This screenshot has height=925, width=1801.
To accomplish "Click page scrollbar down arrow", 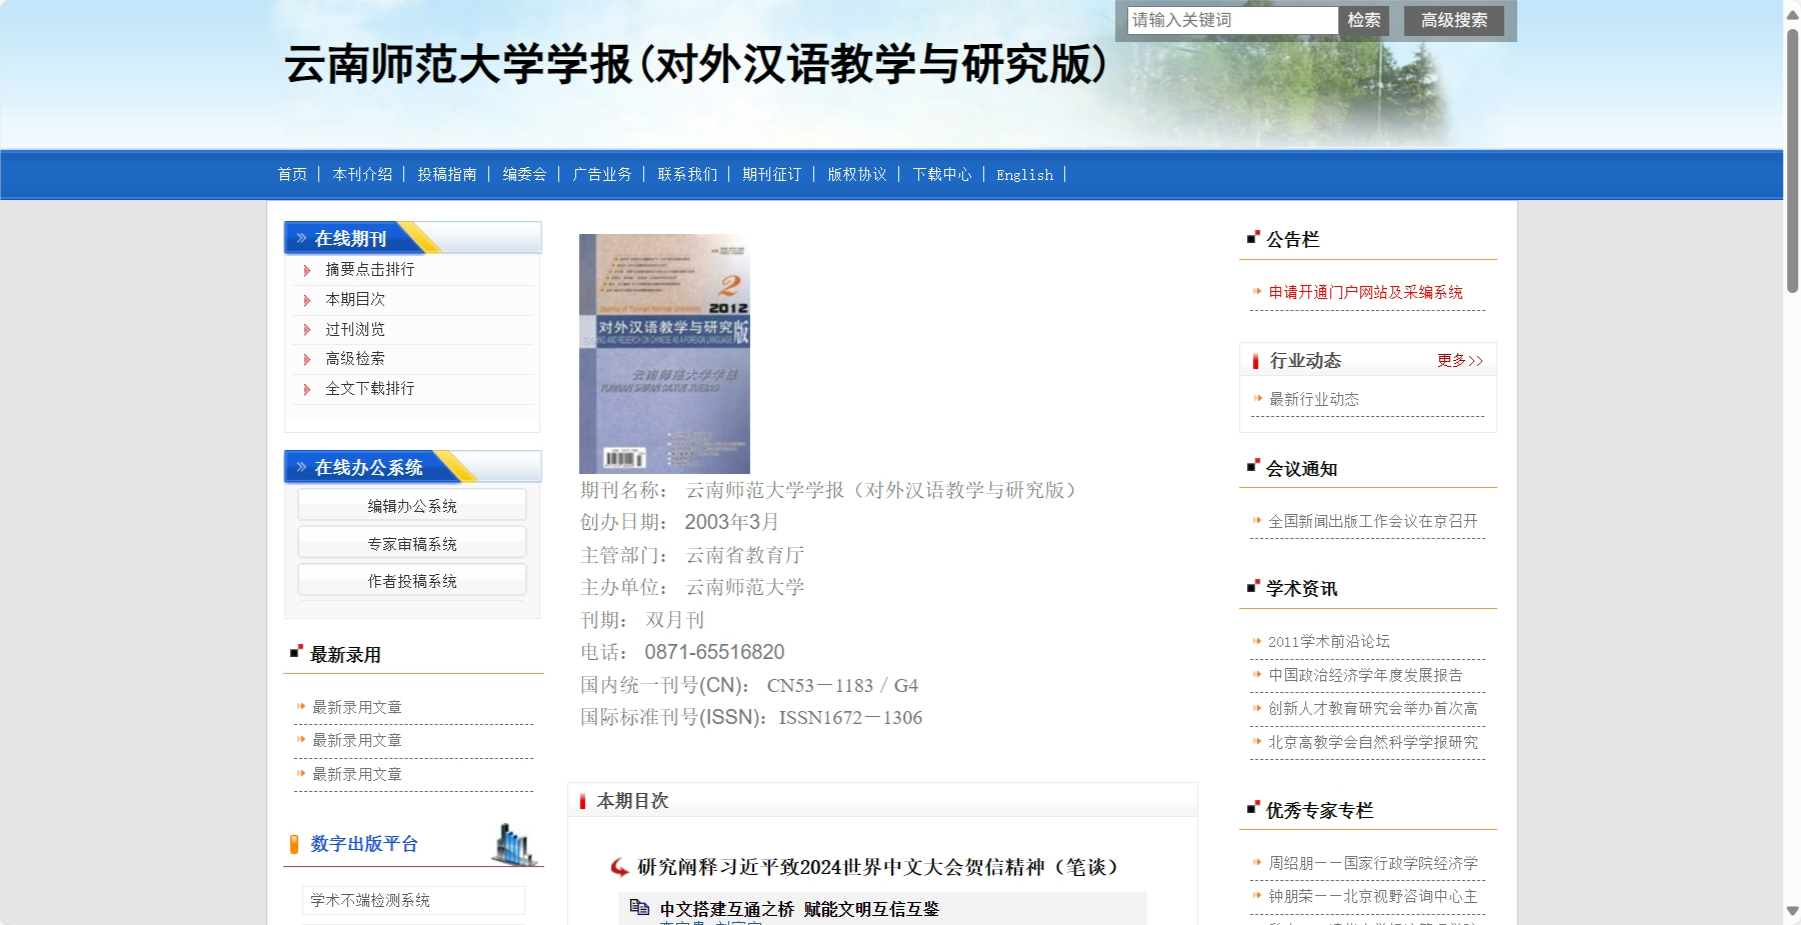I will [1792, 911].
